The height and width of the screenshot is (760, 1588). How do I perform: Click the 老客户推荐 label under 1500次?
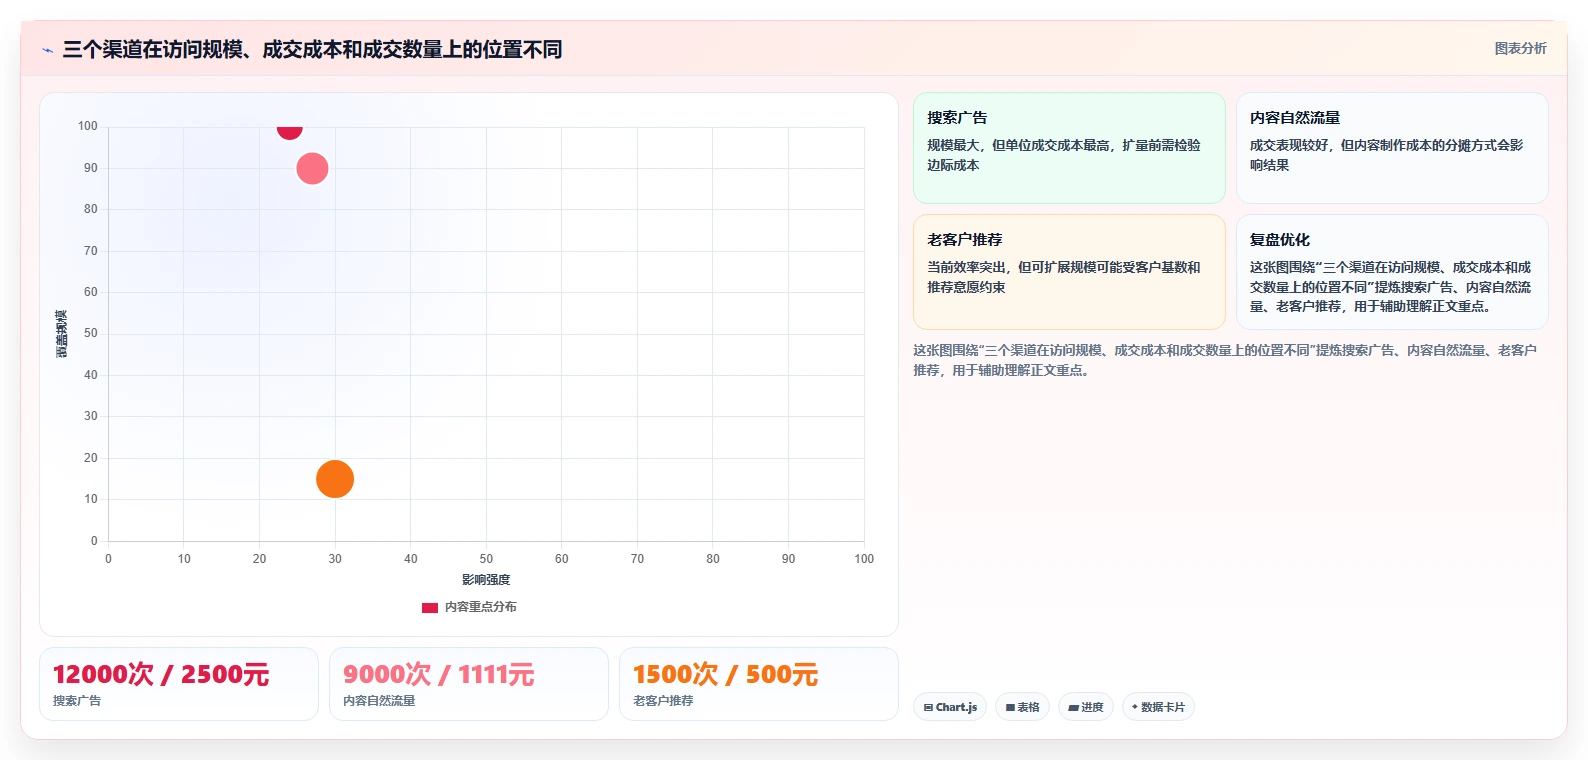pyautogui.click(x=663, y=701)
